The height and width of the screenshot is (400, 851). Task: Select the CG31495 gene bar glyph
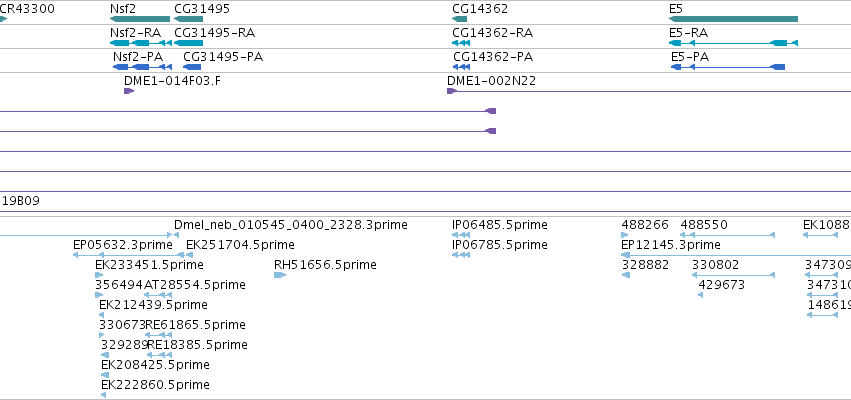point(188,19)
